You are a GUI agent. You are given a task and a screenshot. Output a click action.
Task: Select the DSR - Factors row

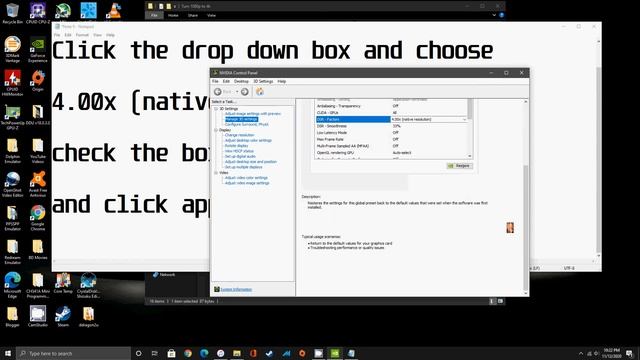(x=391, y=120)
